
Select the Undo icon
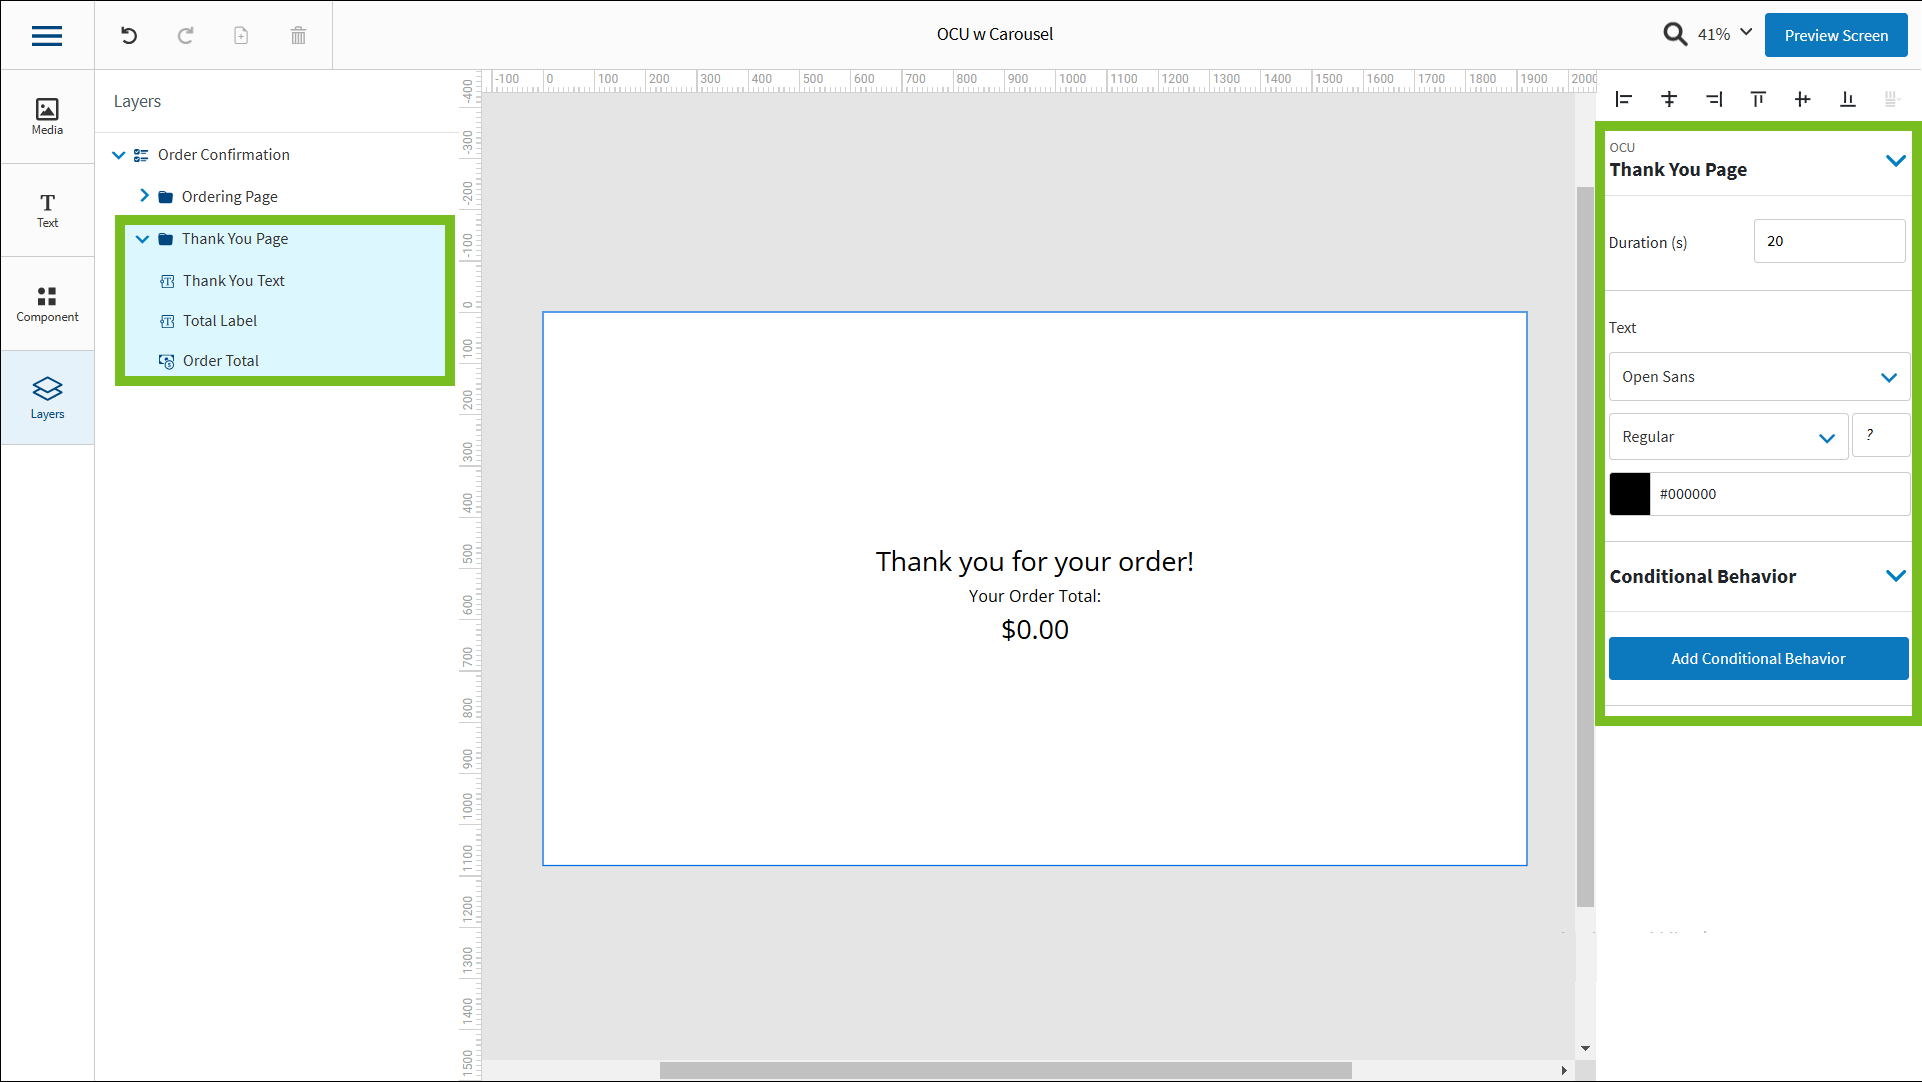pyautogui.click(x=128, y=35)
